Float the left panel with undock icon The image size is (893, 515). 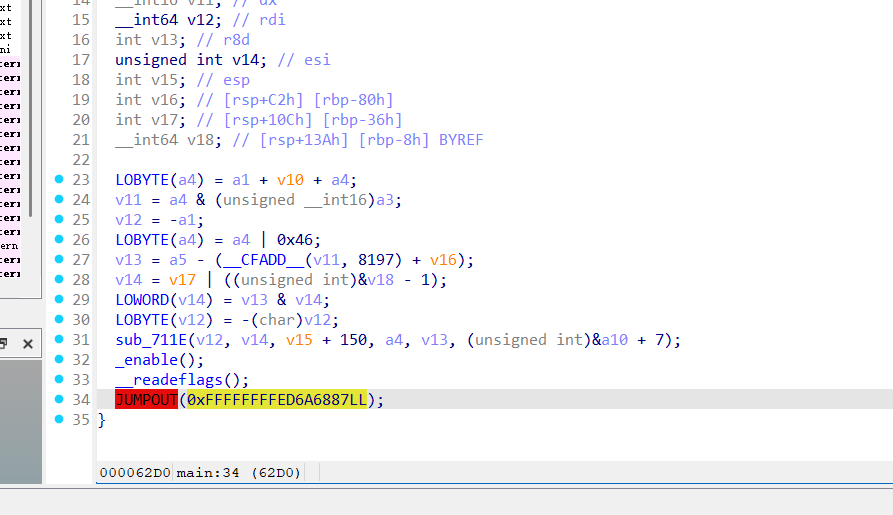(x=4, y=344)
